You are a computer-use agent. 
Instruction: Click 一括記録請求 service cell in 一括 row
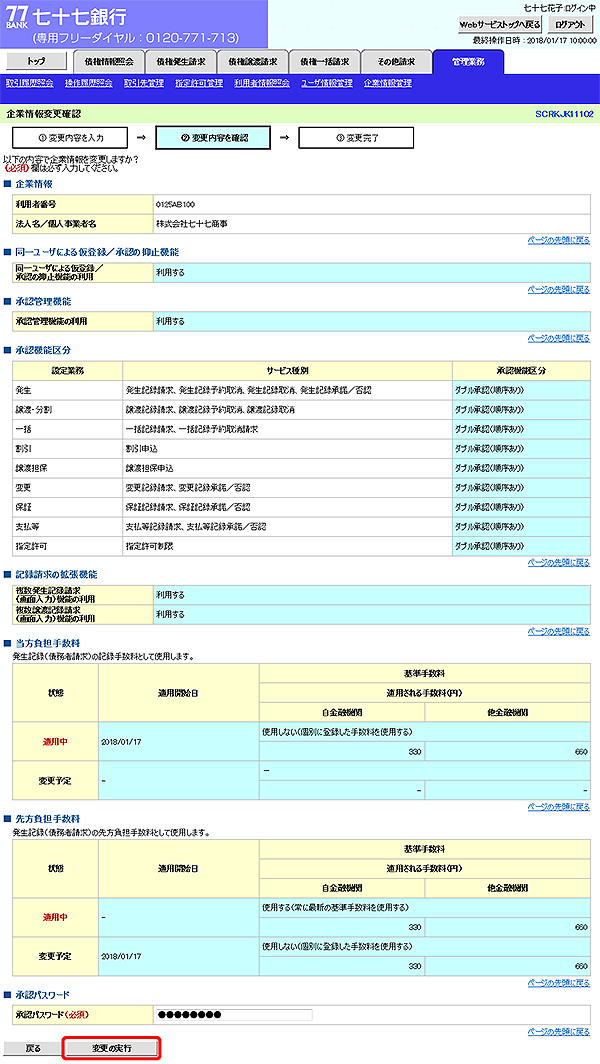coord(287,430)
